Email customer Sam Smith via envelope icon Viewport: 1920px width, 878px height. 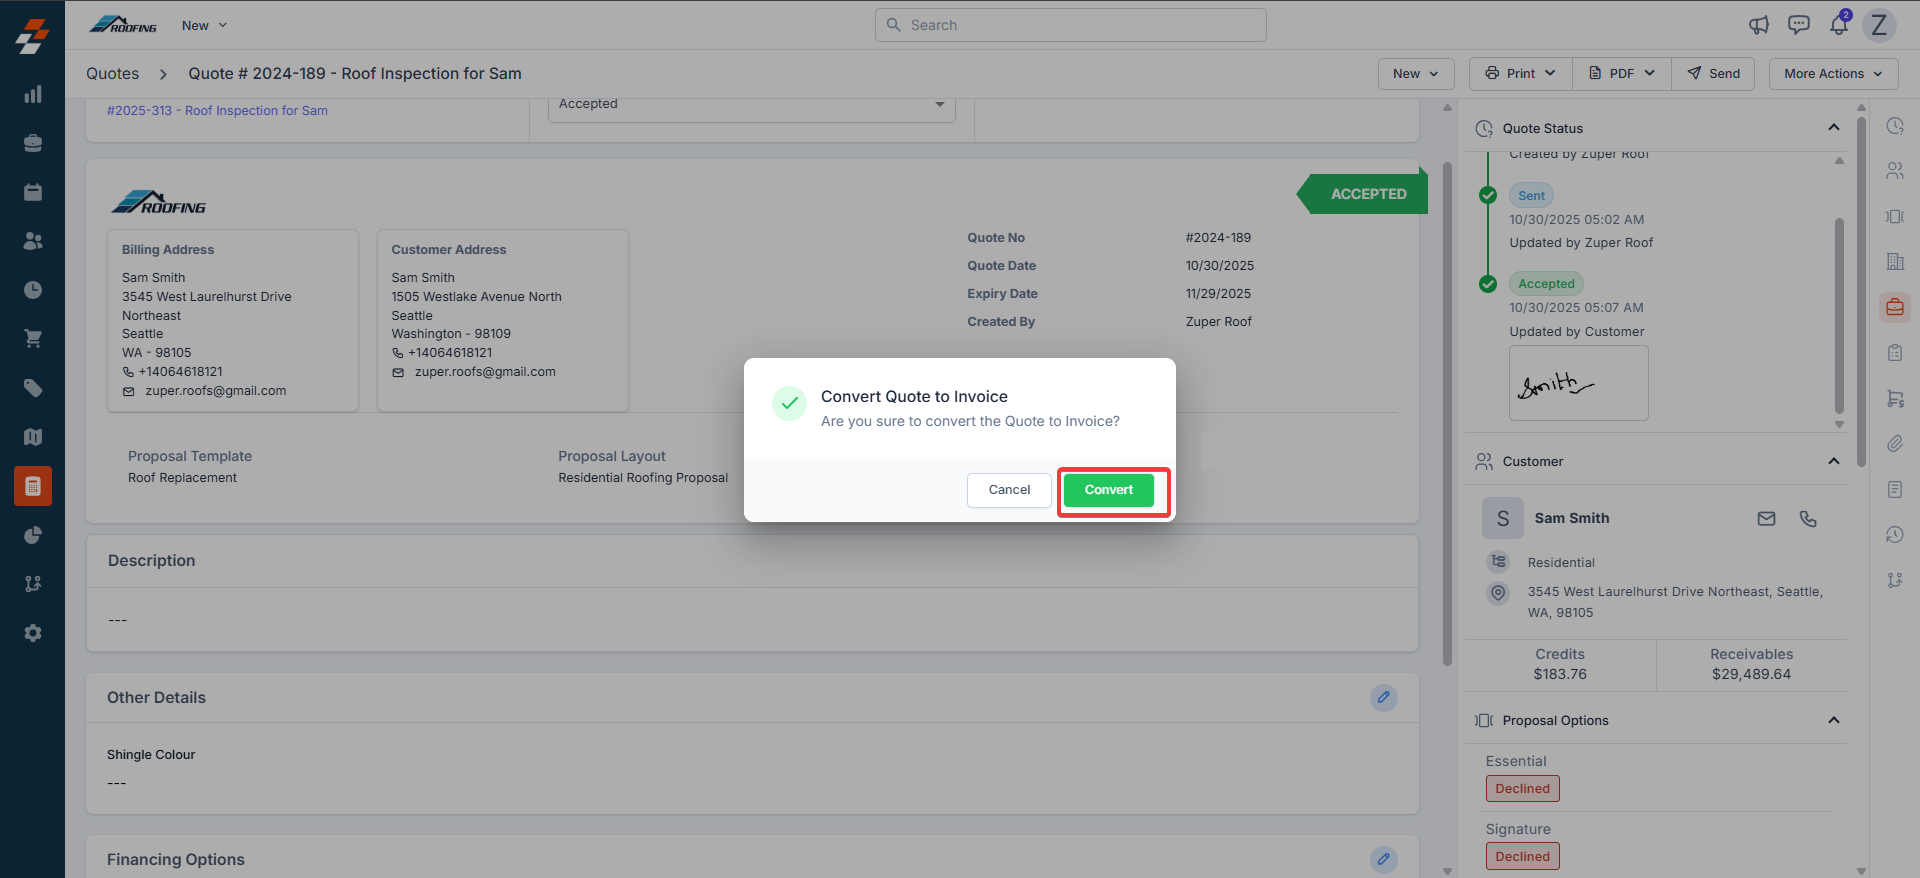pos(1767,518)
